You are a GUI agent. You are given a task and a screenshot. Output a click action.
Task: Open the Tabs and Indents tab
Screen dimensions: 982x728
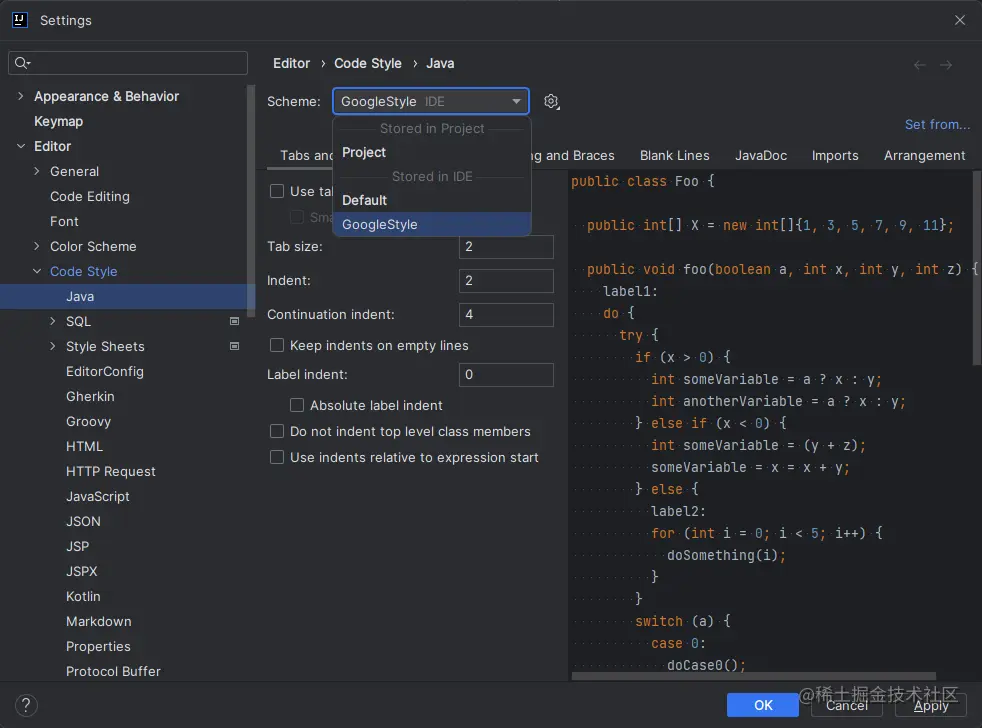(306, 155)
